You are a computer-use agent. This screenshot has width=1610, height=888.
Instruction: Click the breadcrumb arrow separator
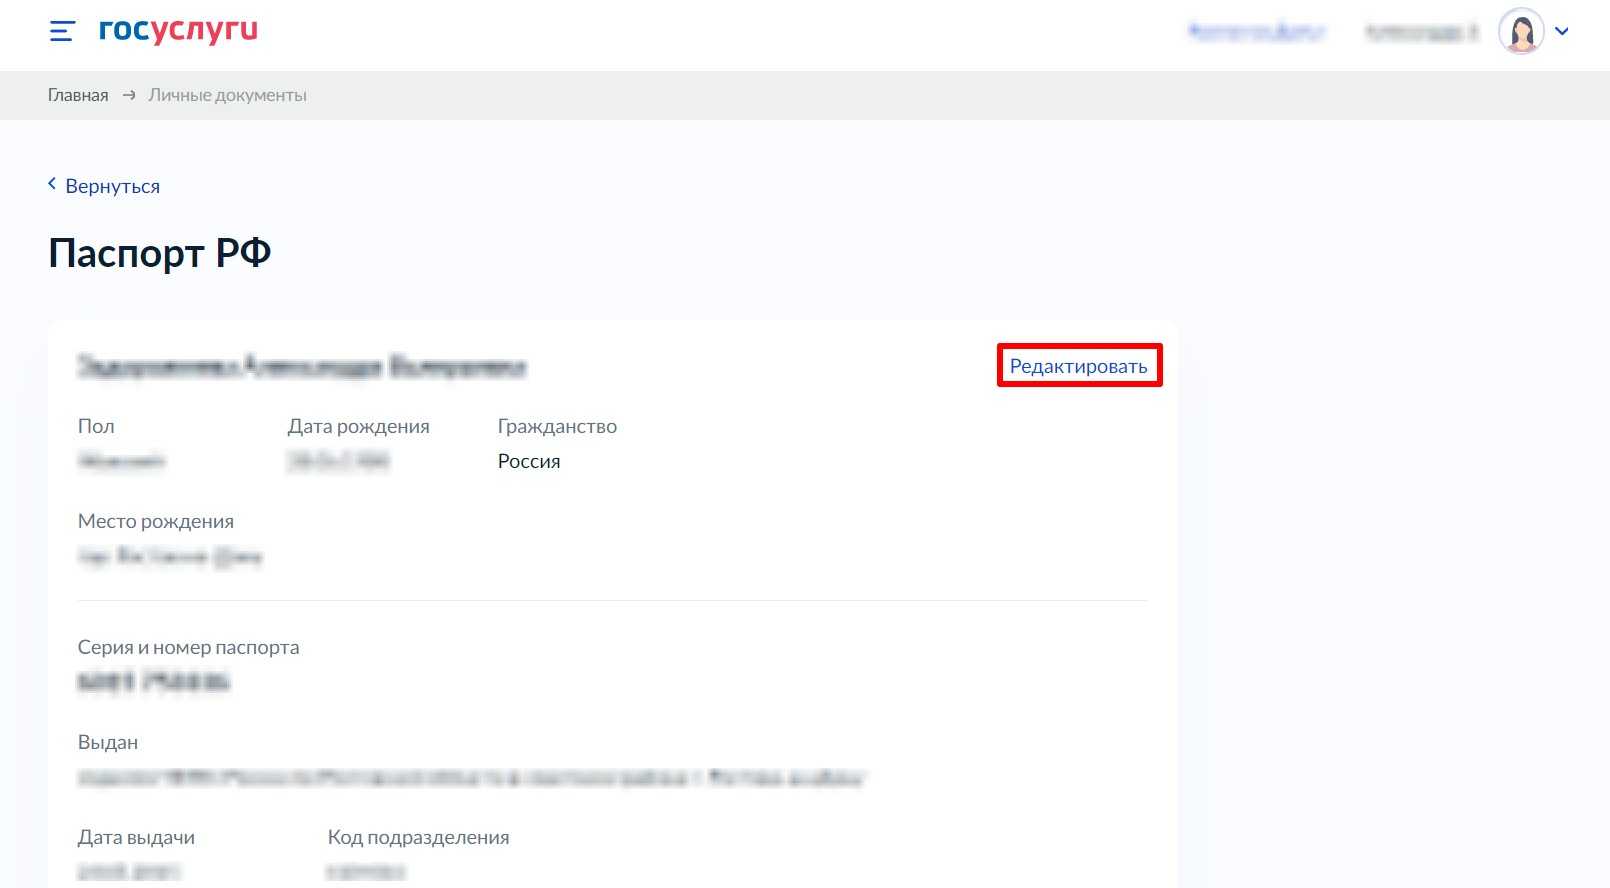pyautogui.click(x=129, y=95)
